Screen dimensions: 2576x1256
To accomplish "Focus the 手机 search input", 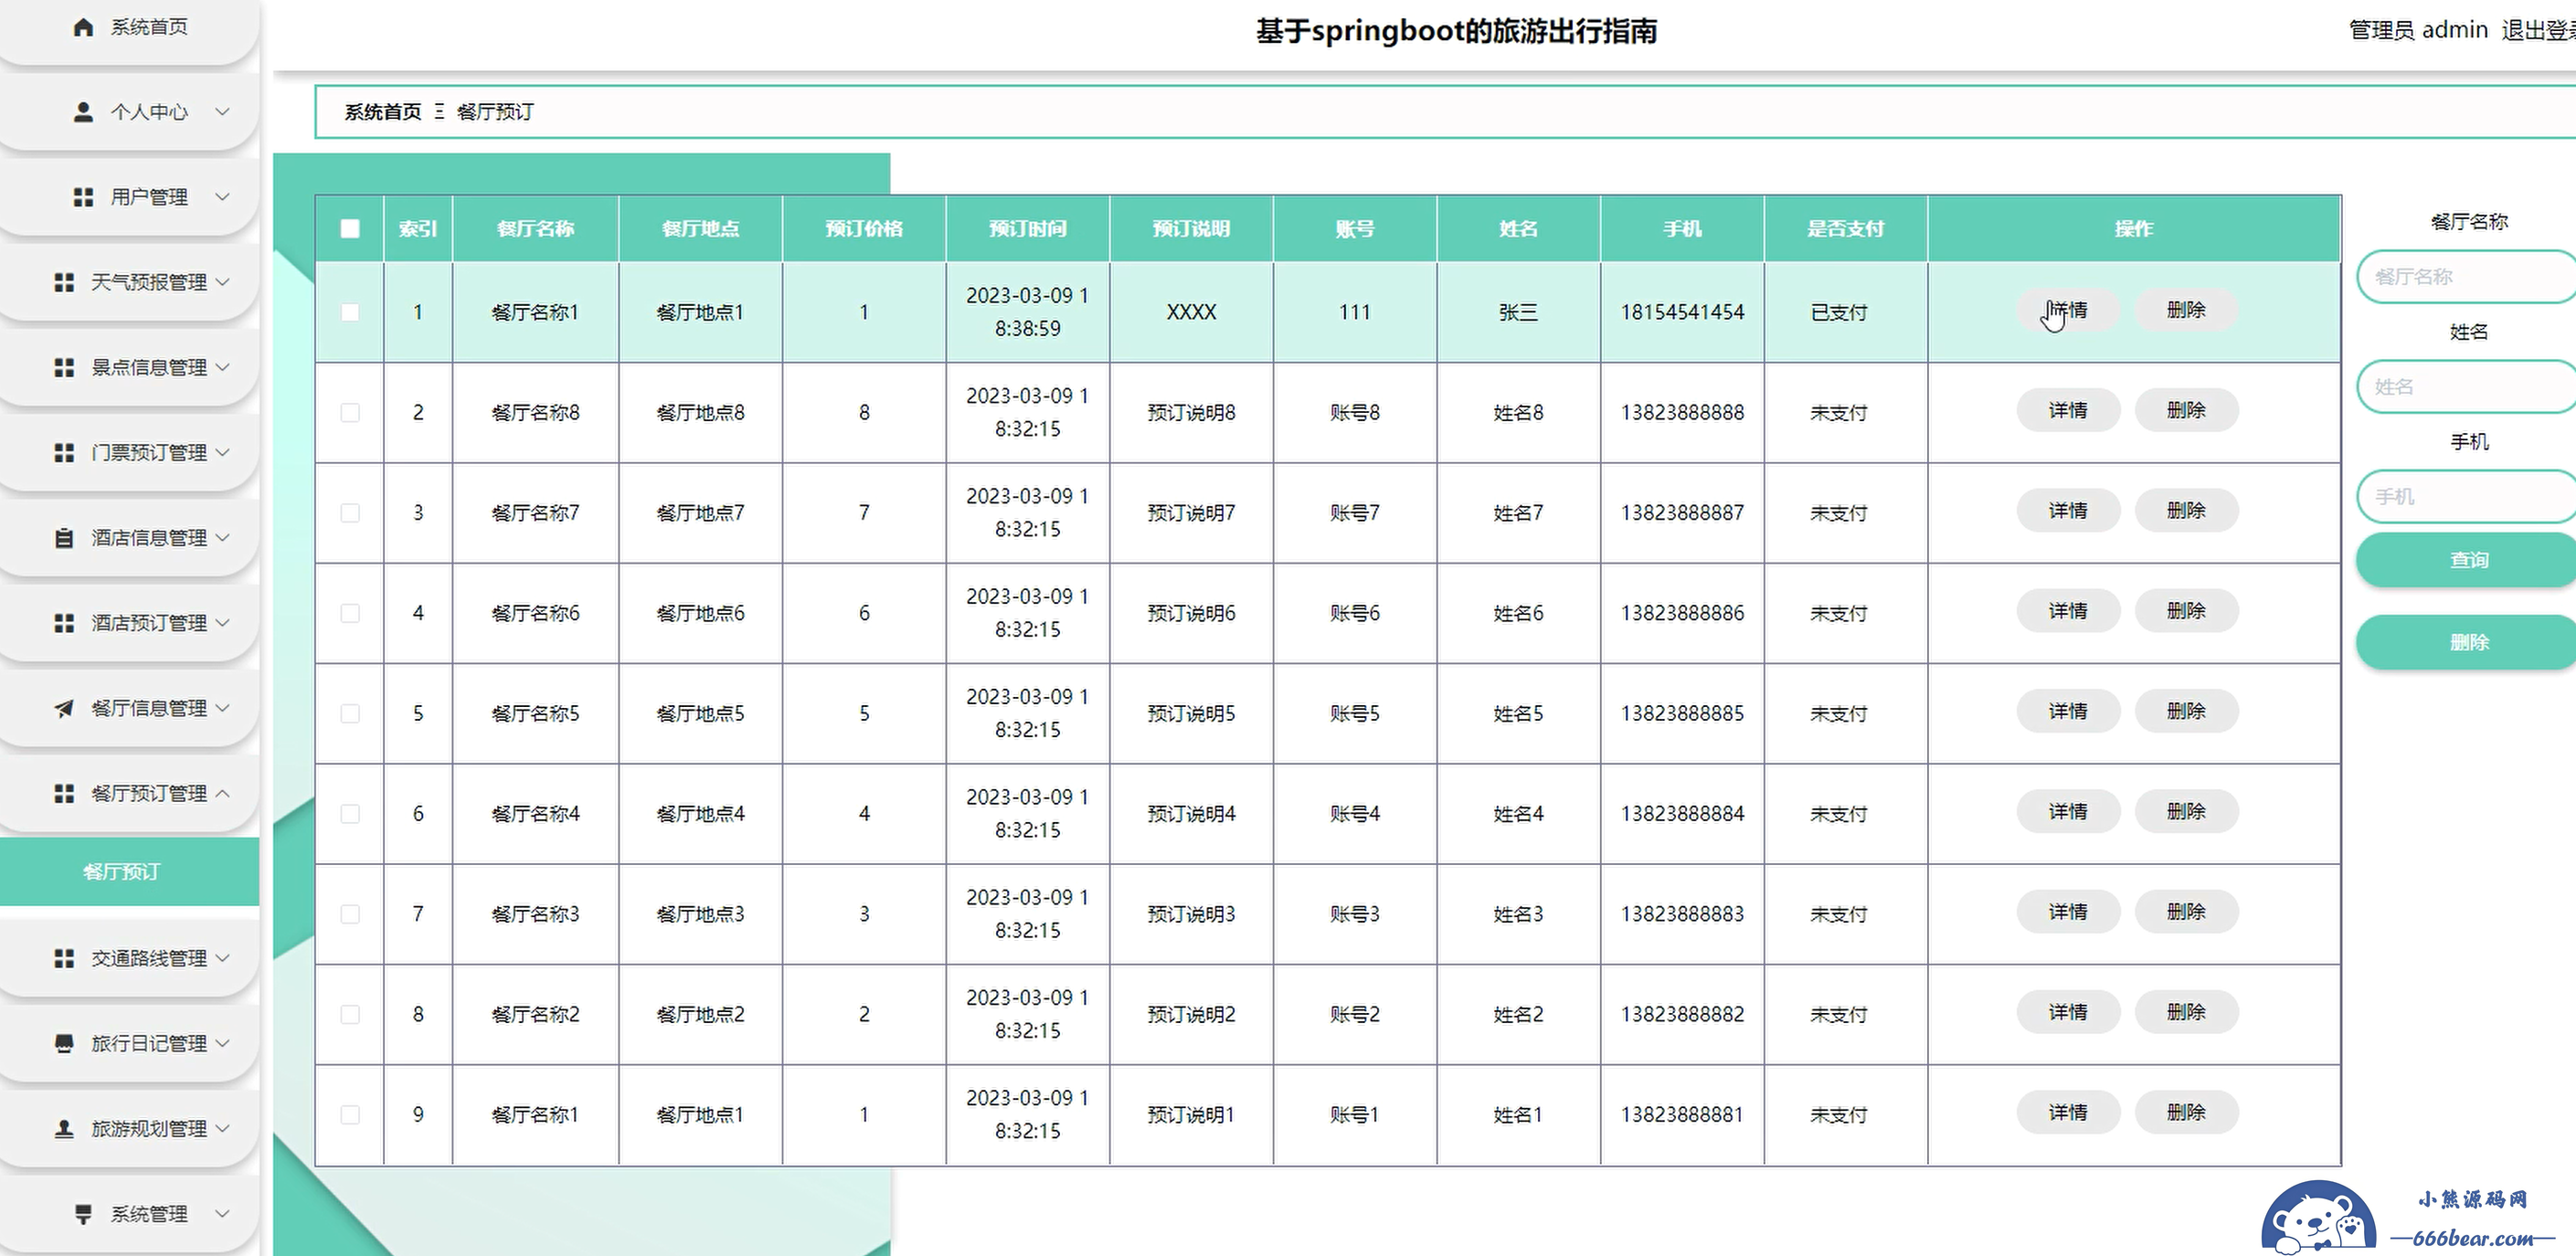I will [2467, 496].
